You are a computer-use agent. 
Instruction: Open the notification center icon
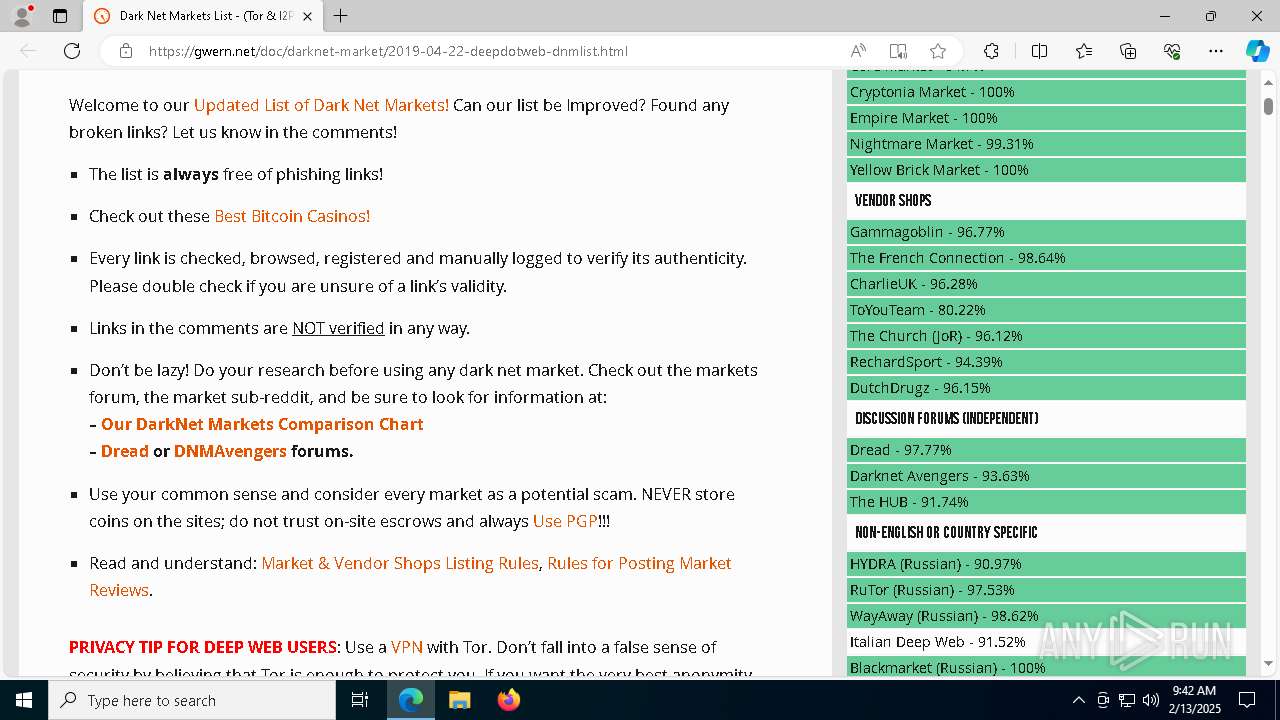1247,700
